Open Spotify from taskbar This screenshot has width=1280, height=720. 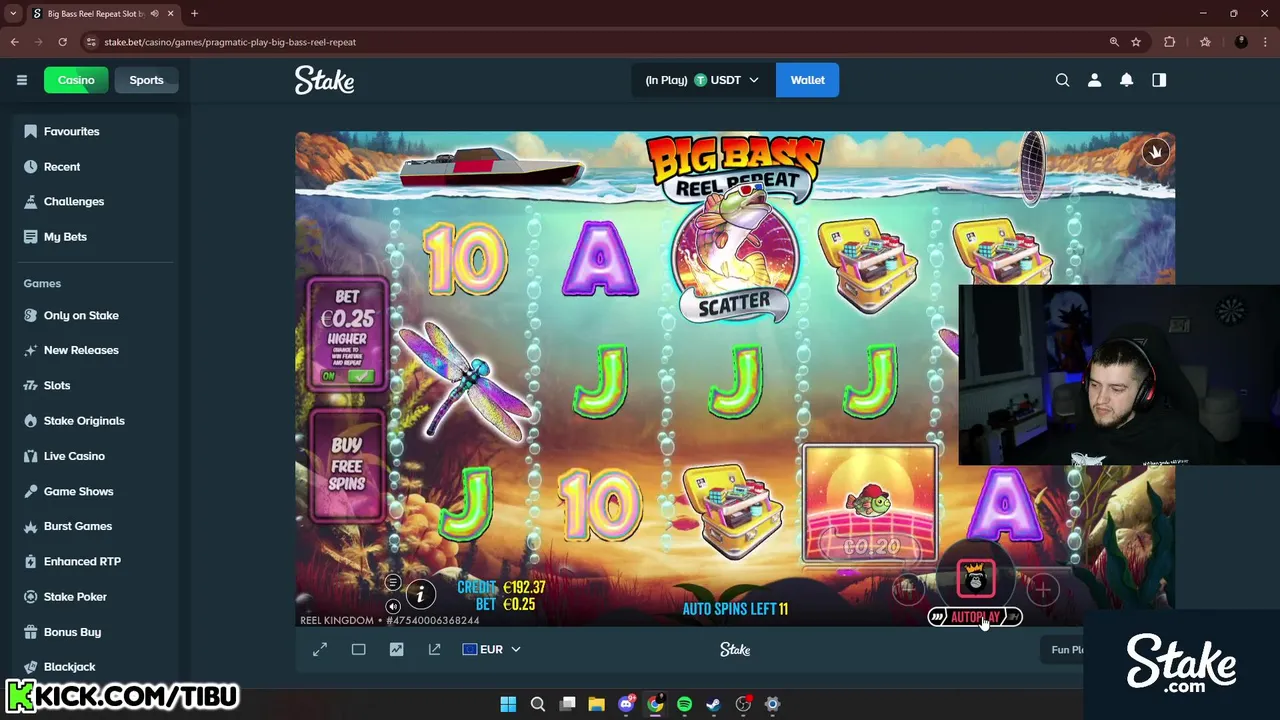(x=684, y=704)
